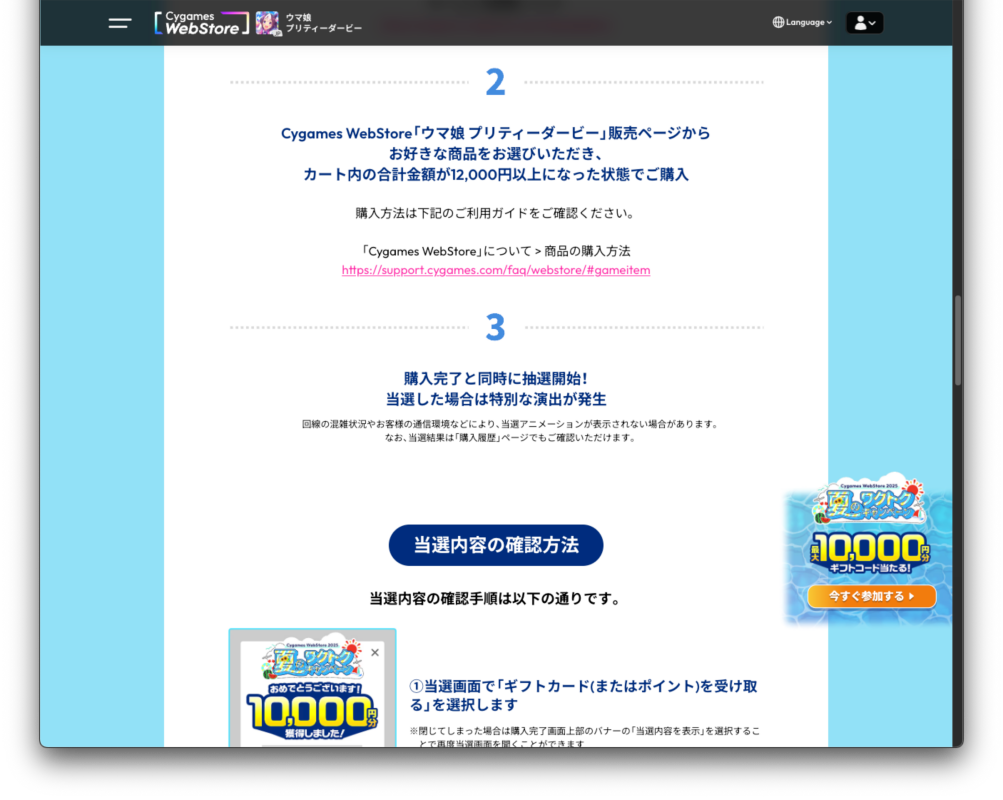
Task: Expand the account menu chevron
Action: 873,23
